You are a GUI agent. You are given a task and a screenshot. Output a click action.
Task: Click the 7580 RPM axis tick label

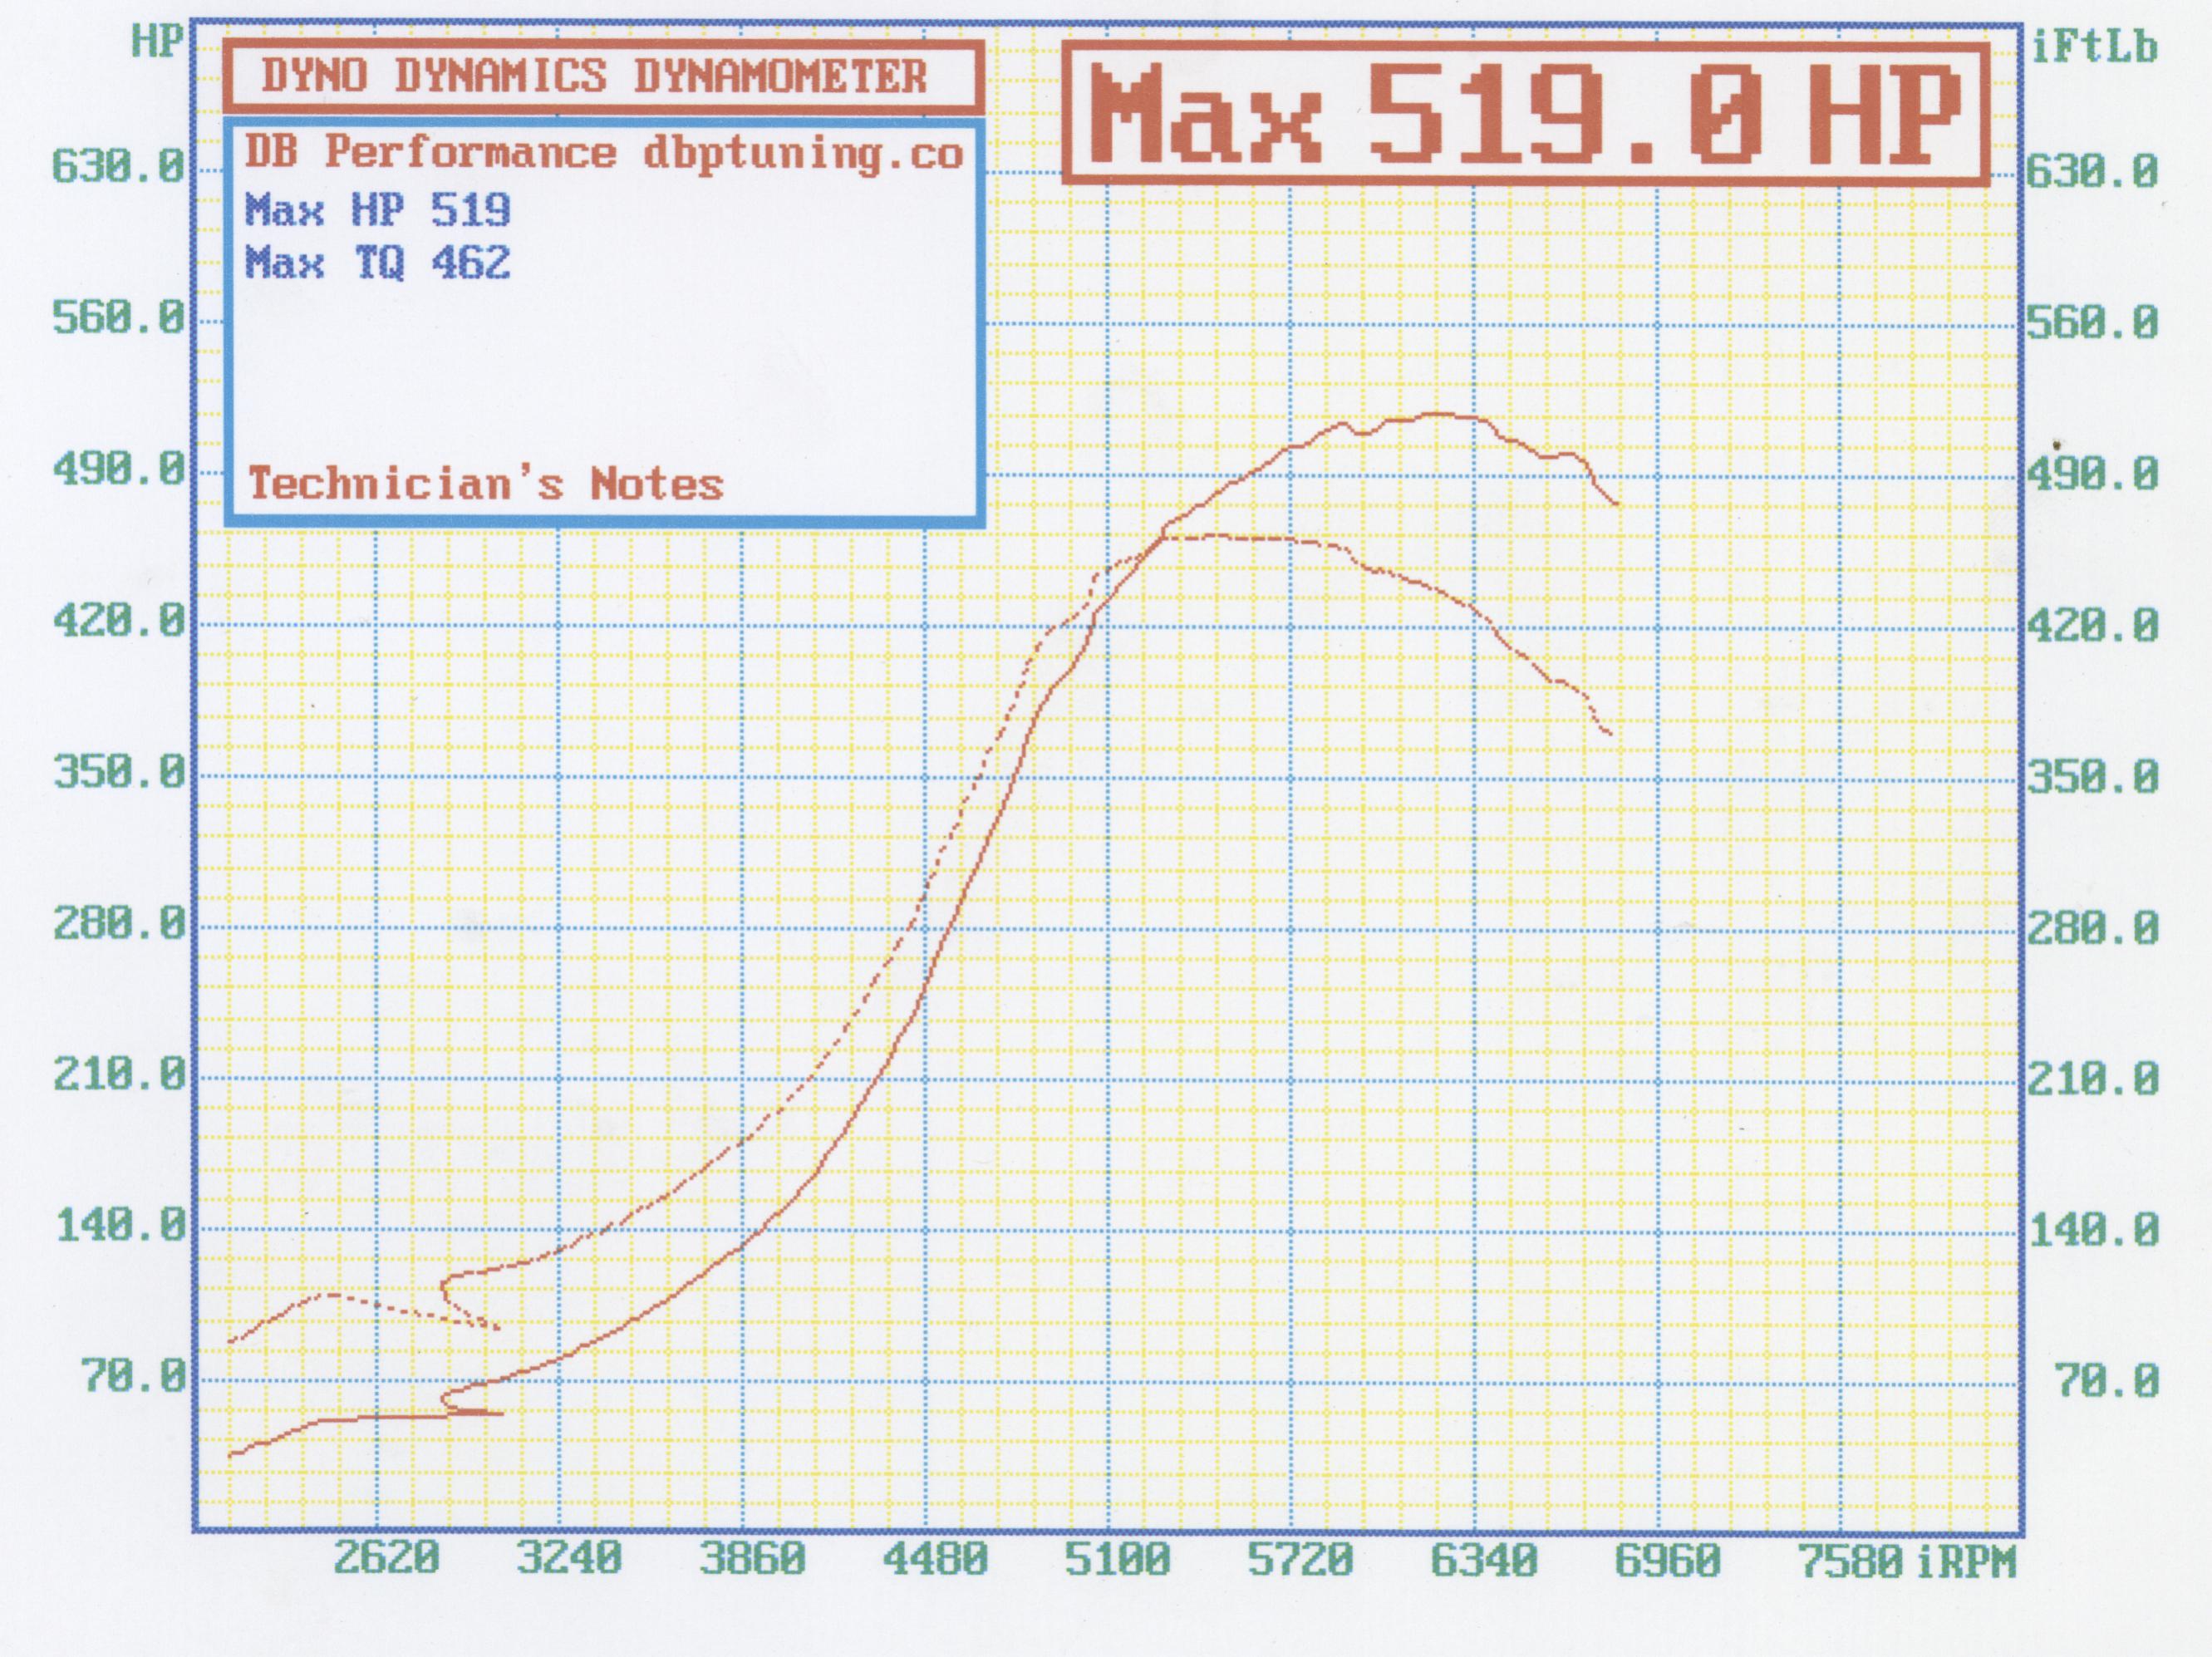point(1851,1561)
